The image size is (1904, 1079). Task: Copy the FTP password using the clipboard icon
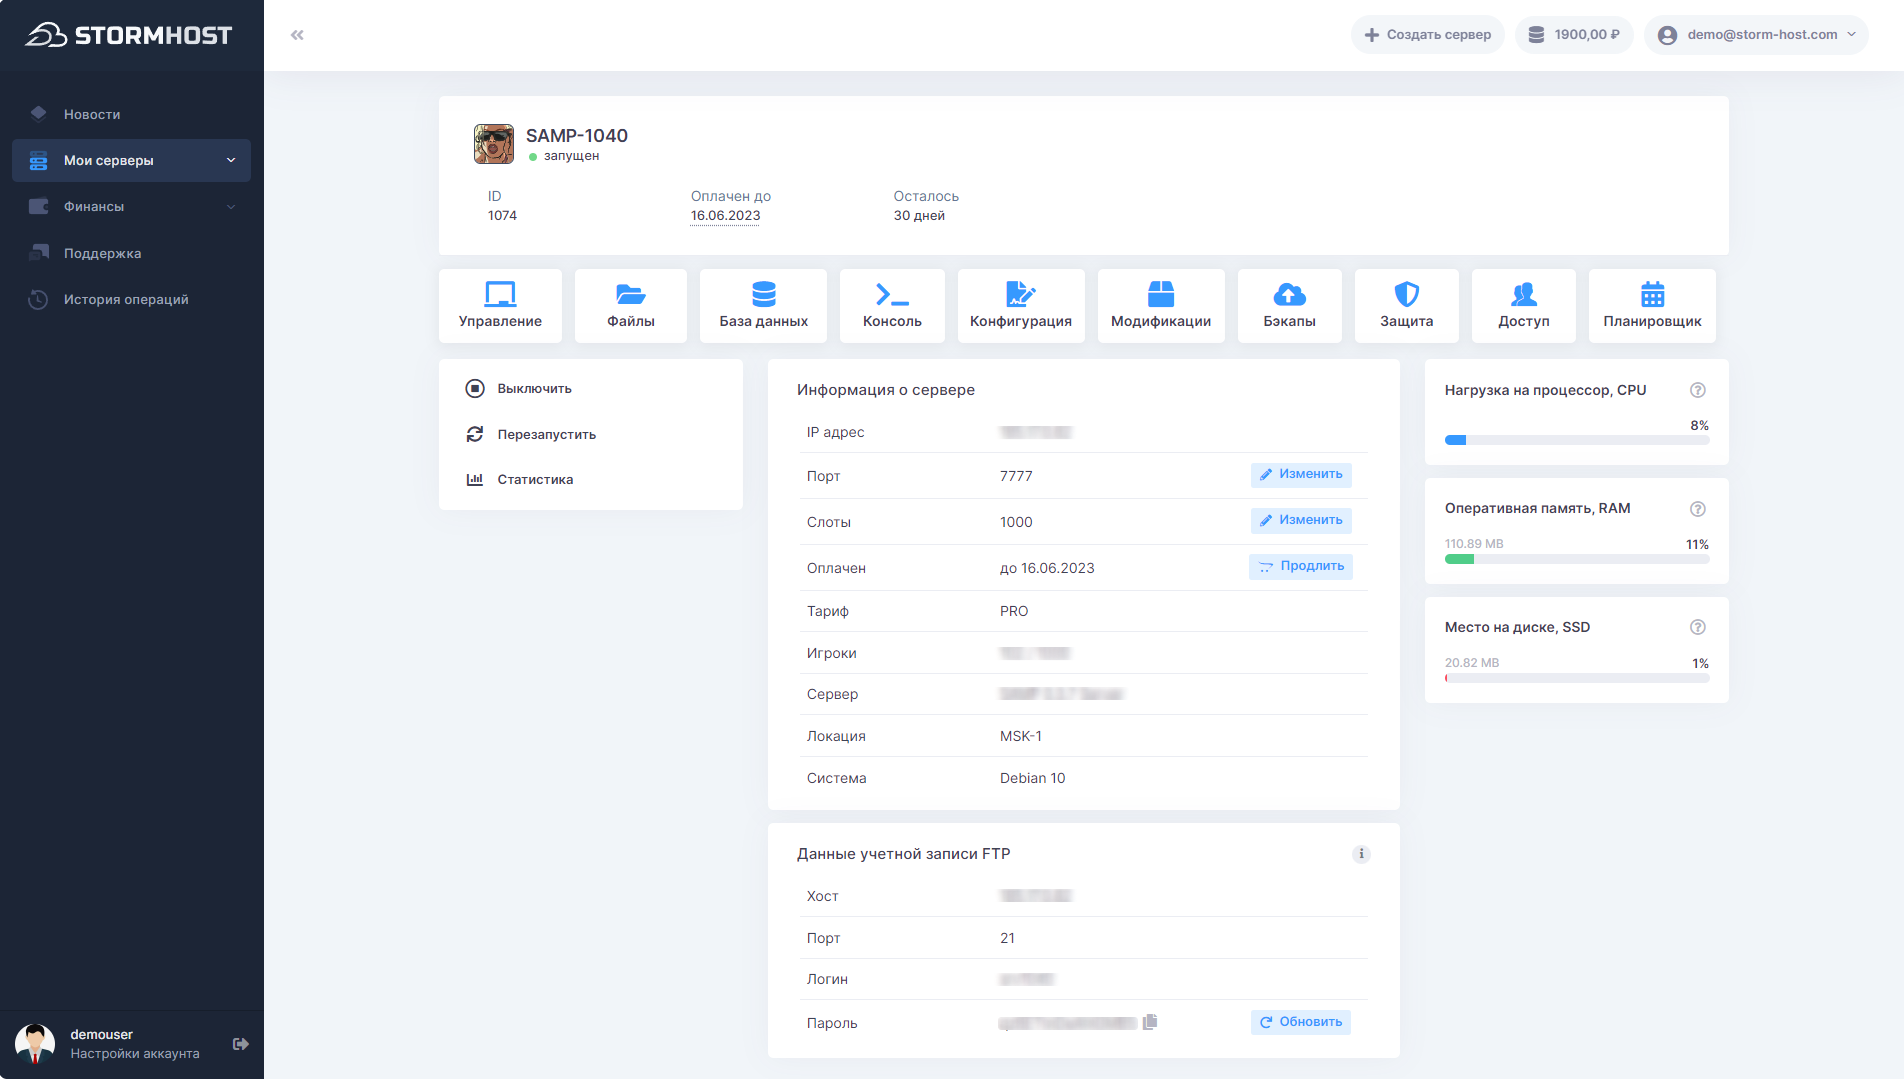1150,1021
